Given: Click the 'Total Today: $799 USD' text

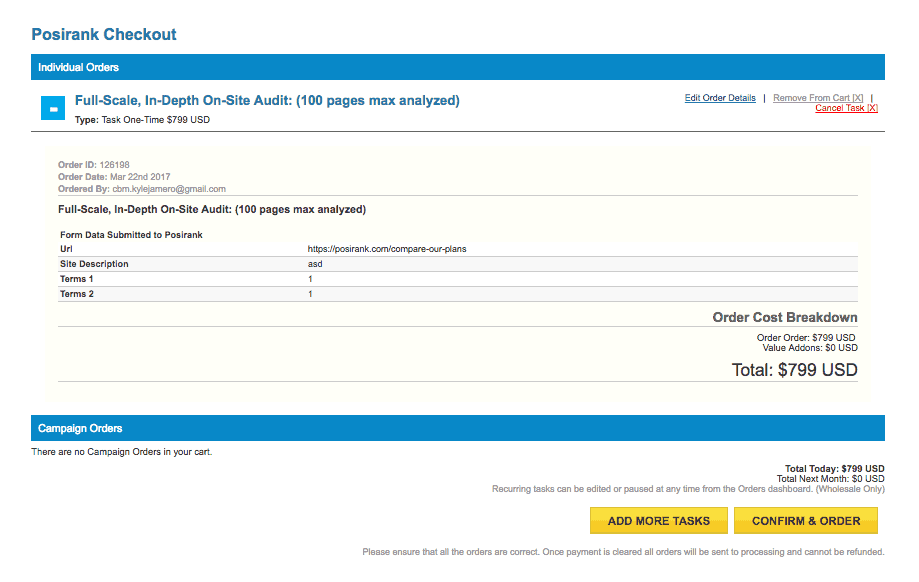Looking at the screenshot, I should pyautogui.click(x=835, y=469).
